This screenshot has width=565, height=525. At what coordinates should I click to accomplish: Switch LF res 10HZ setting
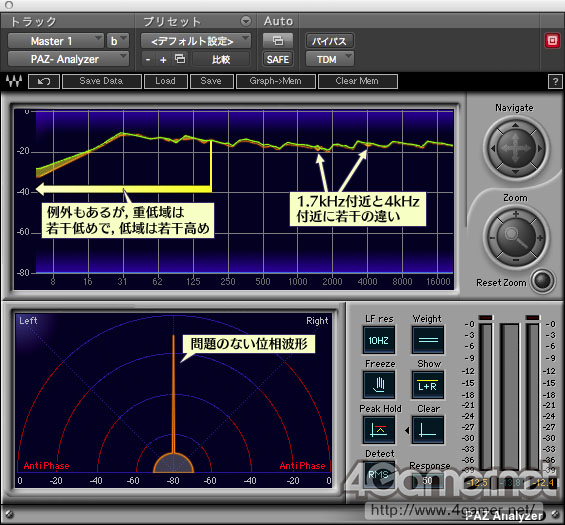coord(379,340)
